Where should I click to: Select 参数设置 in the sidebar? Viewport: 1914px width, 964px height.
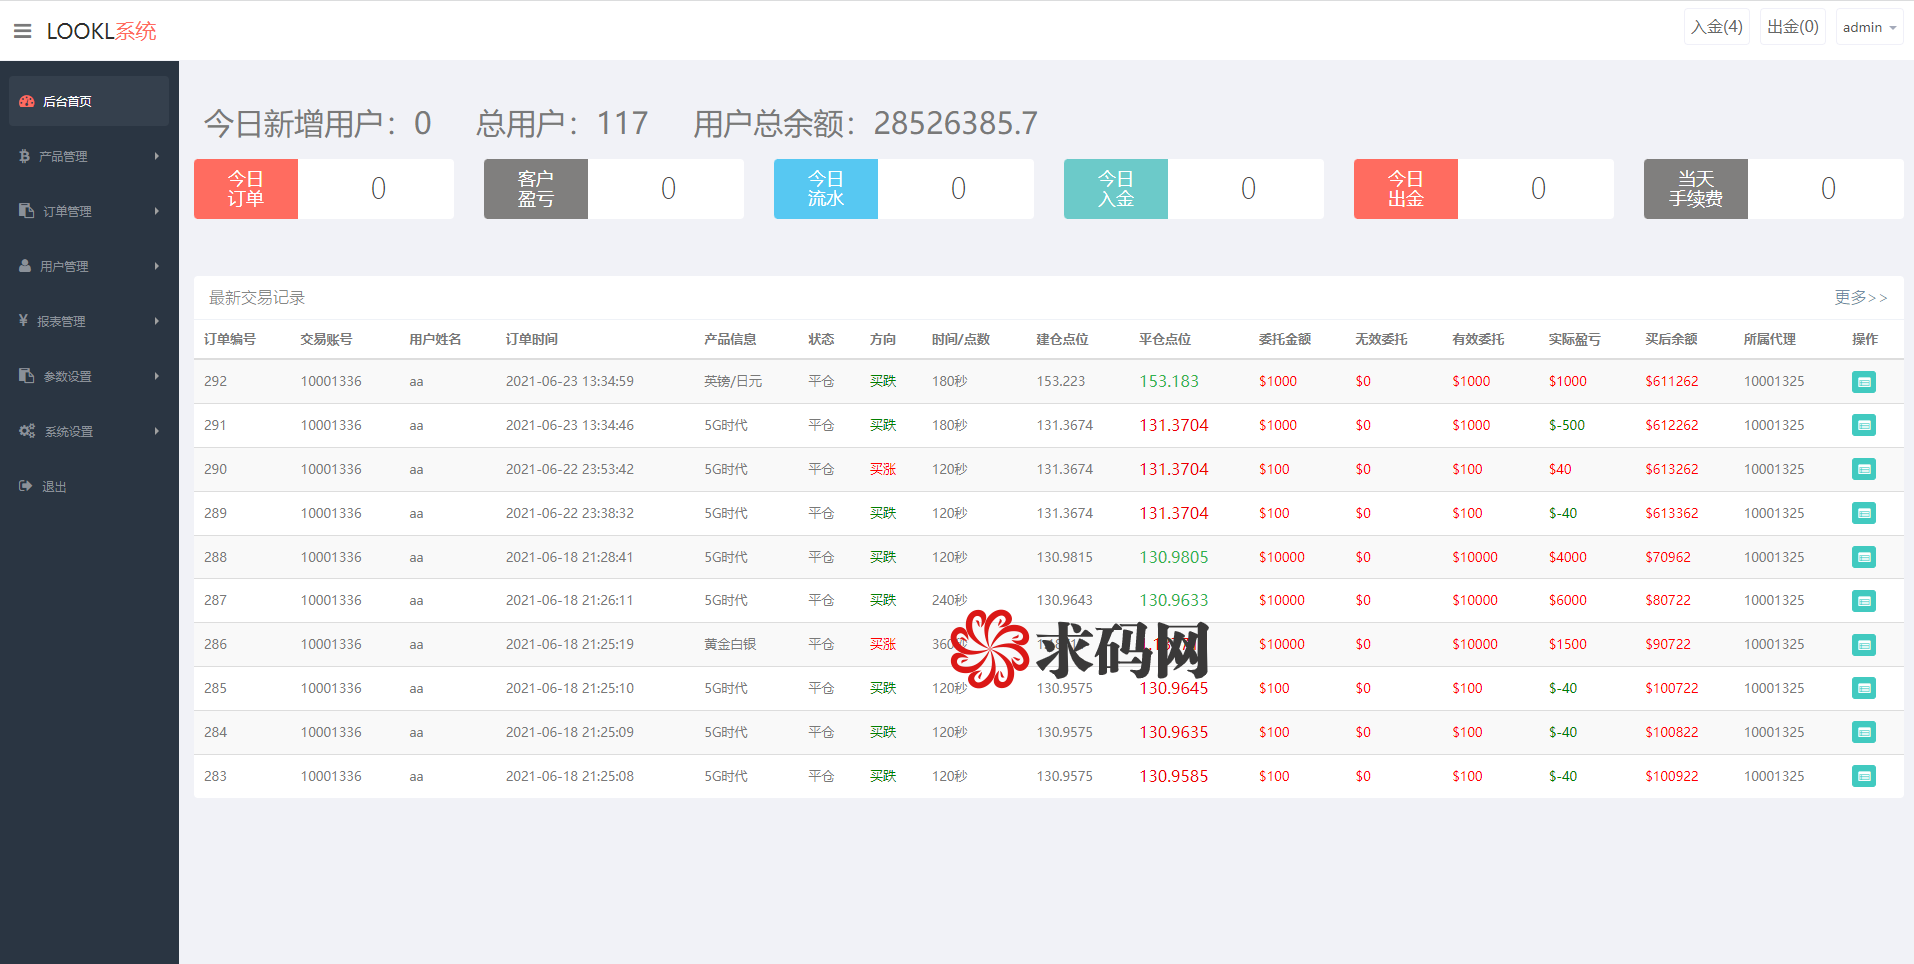[67, 376]
